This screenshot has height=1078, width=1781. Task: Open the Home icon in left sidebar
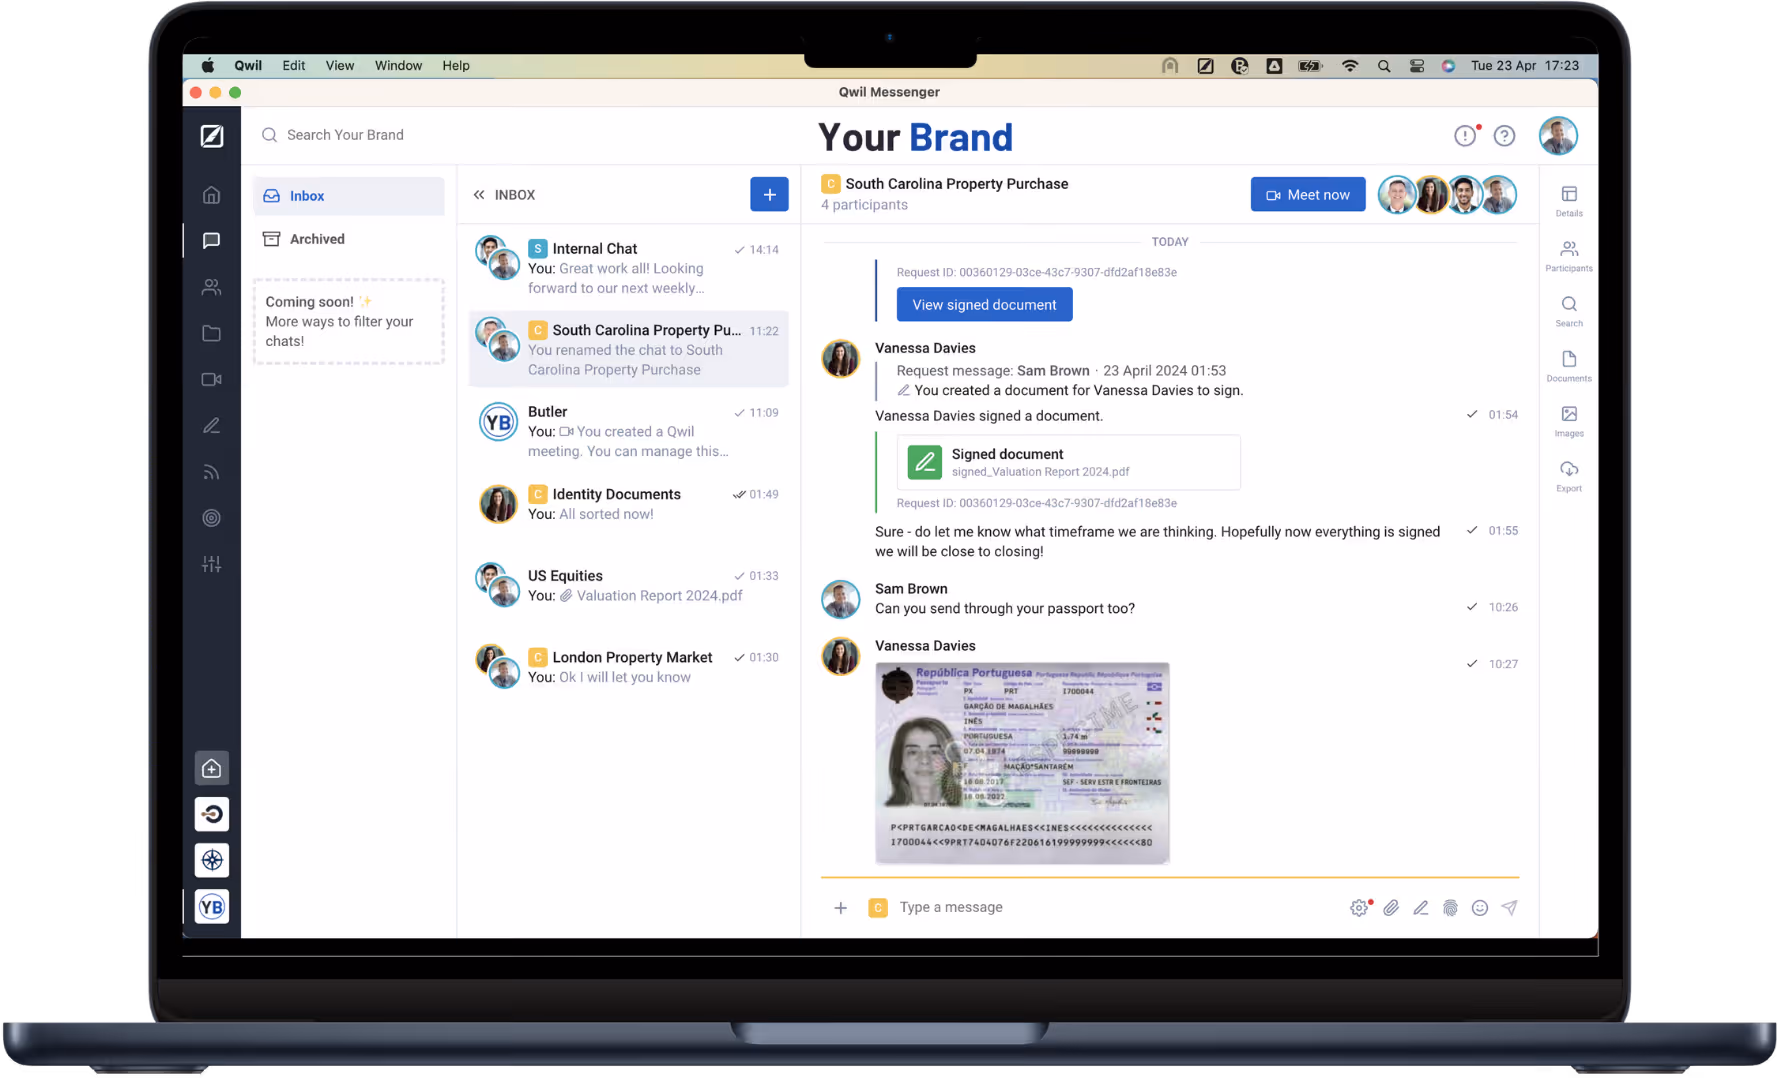point(211,195)
